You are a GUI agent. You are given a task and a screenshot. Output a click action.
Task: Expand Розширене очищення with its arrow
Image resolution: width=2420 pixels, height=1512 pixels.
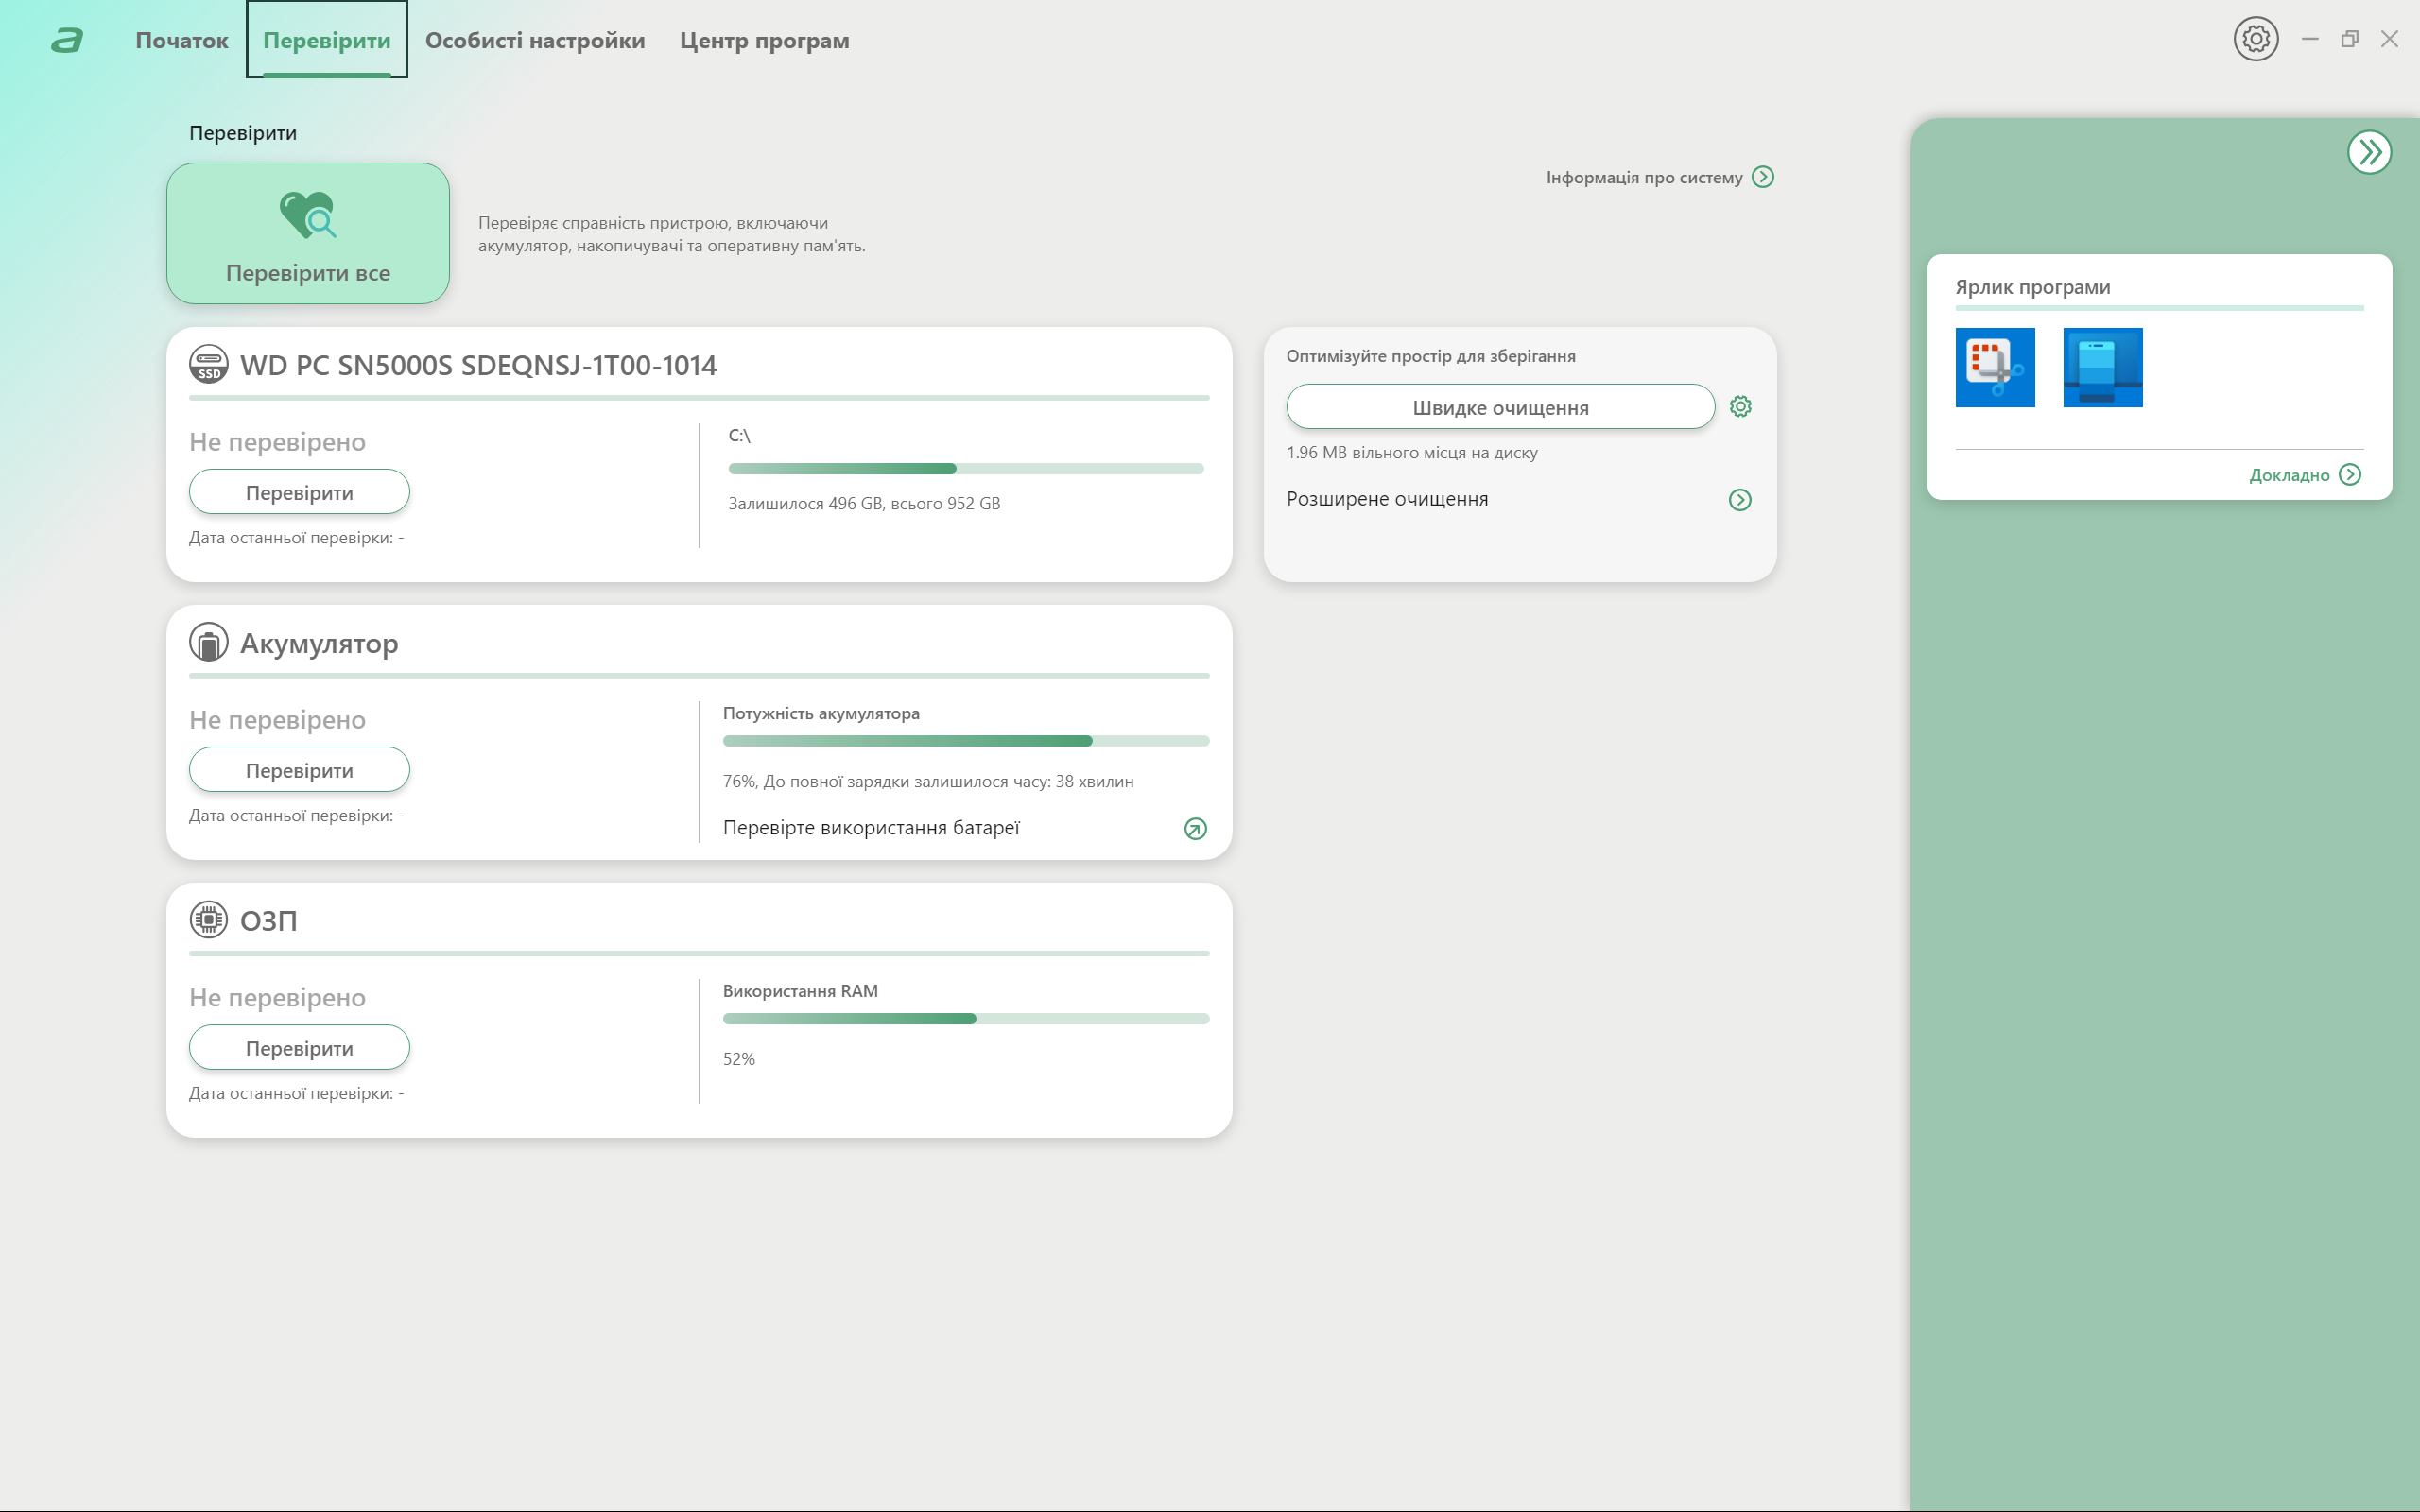click(1740, 499)
